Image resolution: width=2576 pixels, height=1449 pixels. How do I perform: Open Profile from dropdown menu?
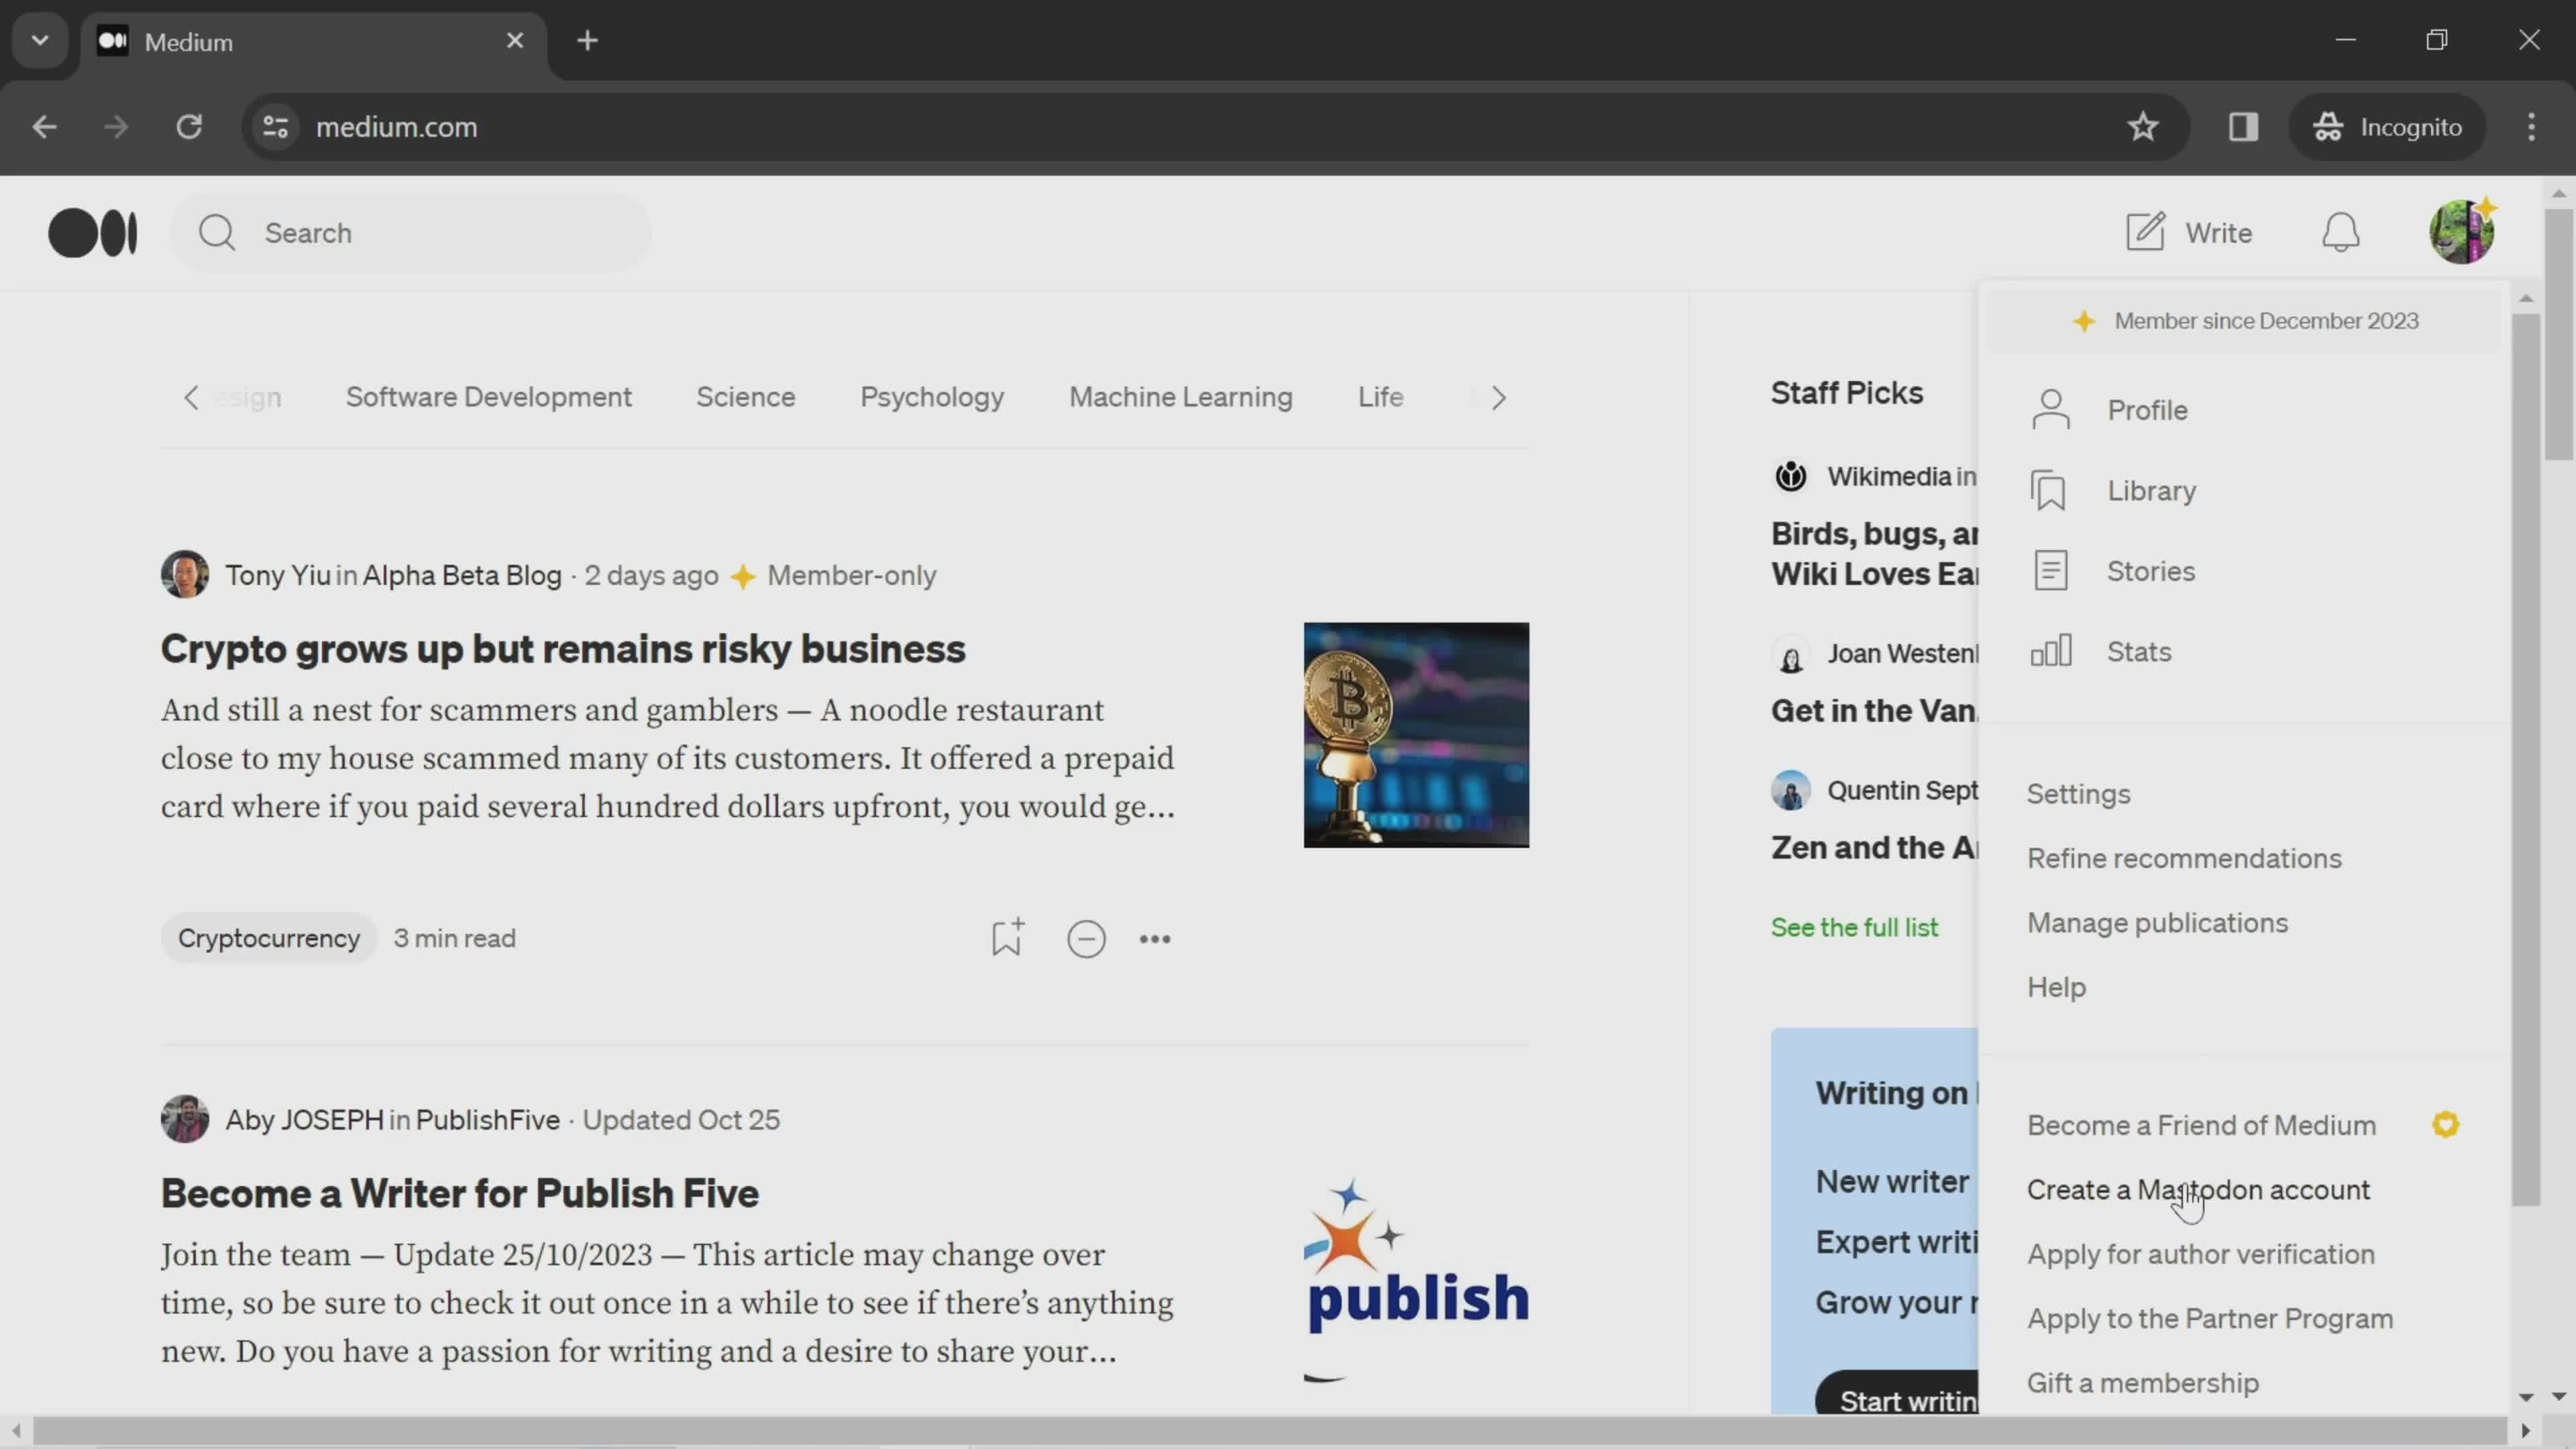tap(2148, 409)
